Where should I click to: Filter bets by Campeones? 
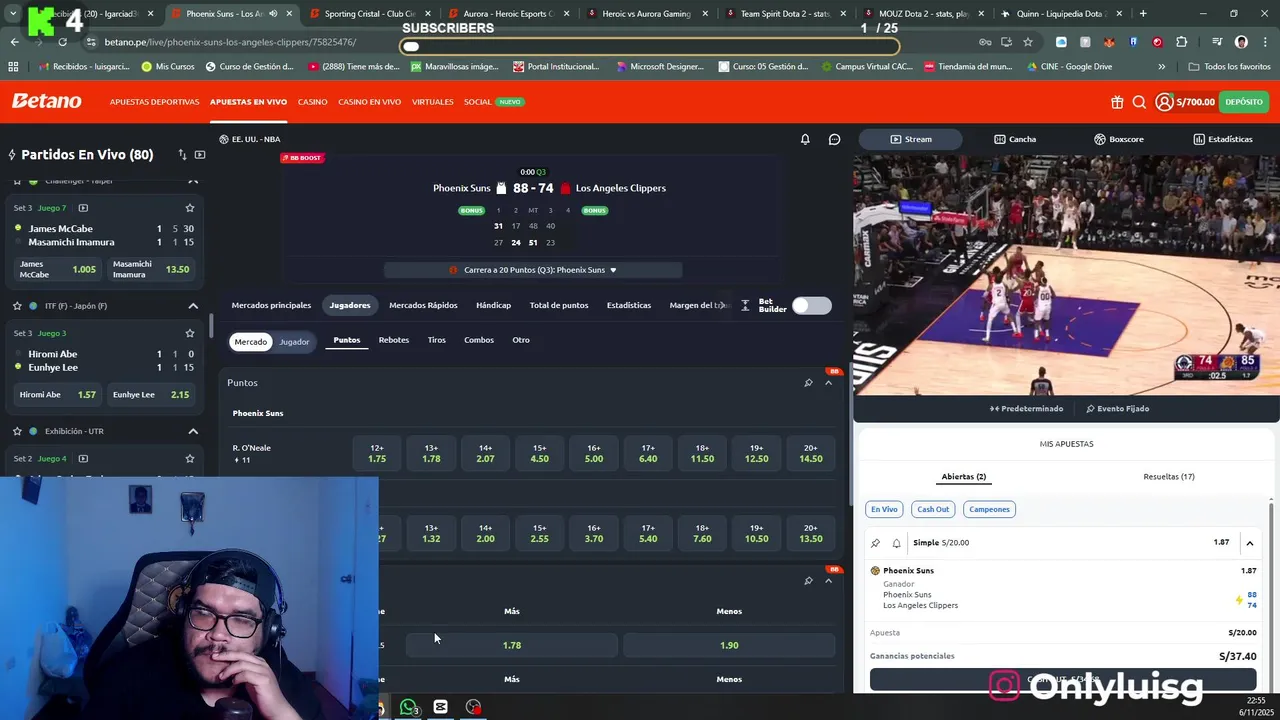click(x=989, y=509)
